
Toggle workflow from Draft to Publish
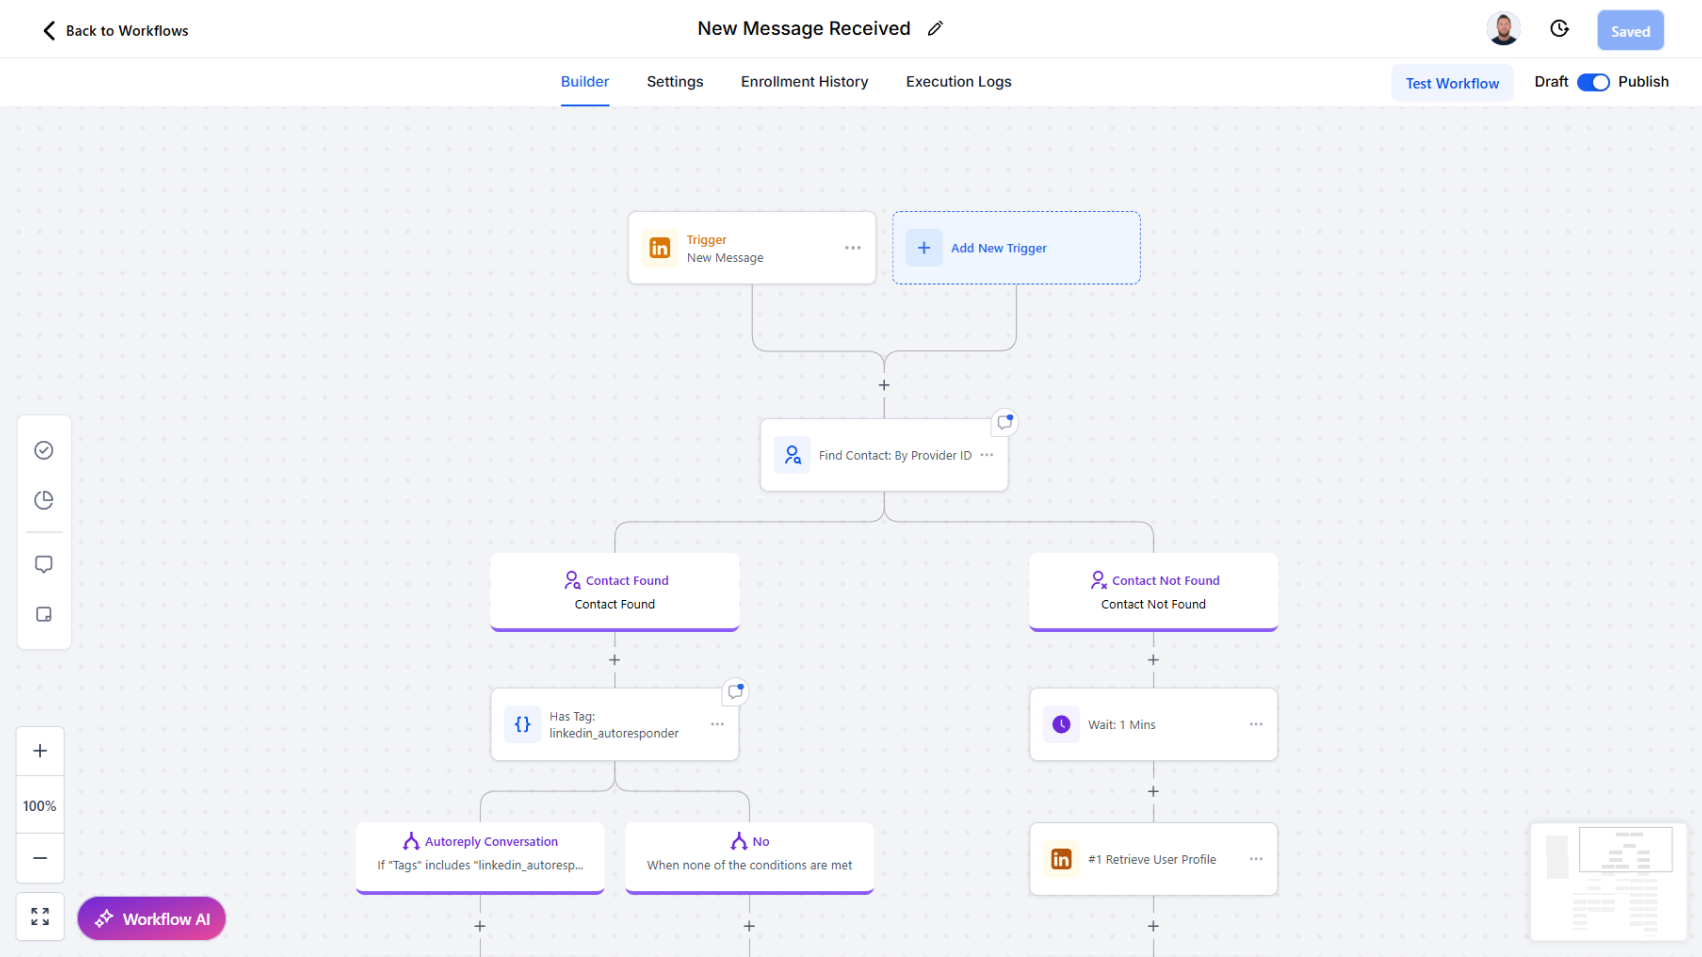(1594, 82)
